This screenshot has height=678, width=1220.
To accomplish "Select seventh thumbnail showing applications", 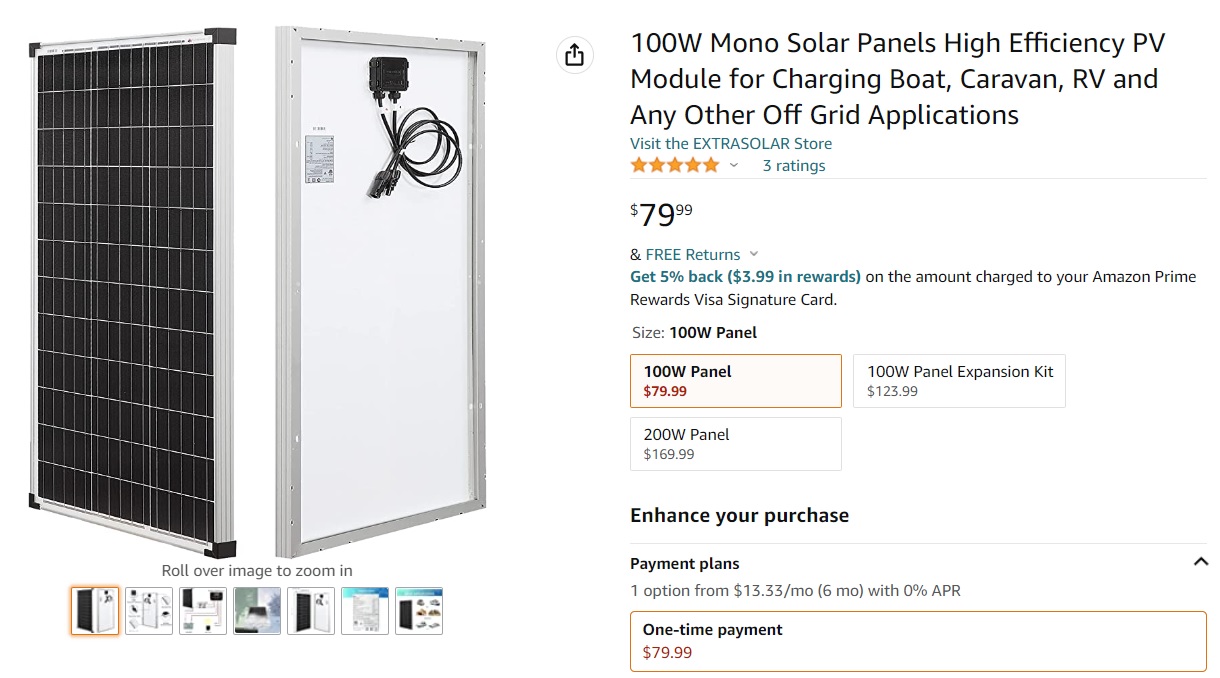I will point(419,611).
